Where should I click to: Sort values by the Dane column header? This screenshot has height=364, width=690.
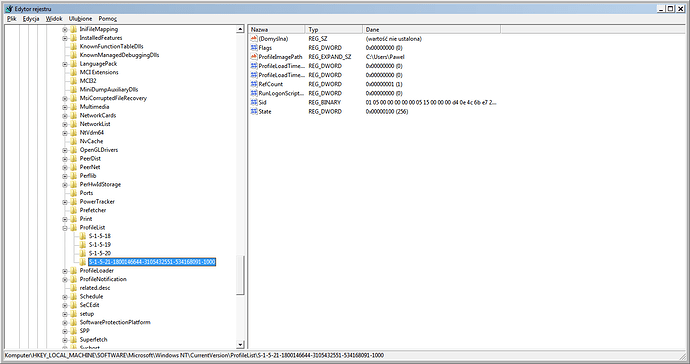432,29
